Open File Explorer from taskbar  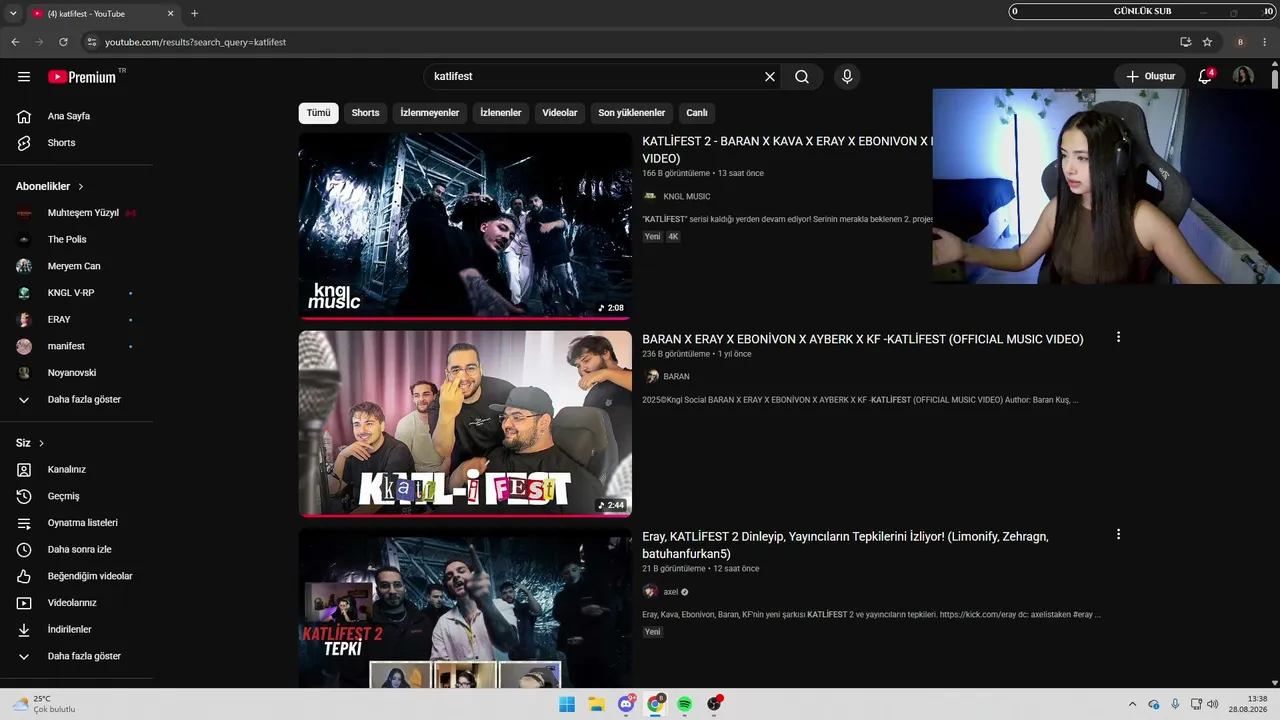coord(596,704)
